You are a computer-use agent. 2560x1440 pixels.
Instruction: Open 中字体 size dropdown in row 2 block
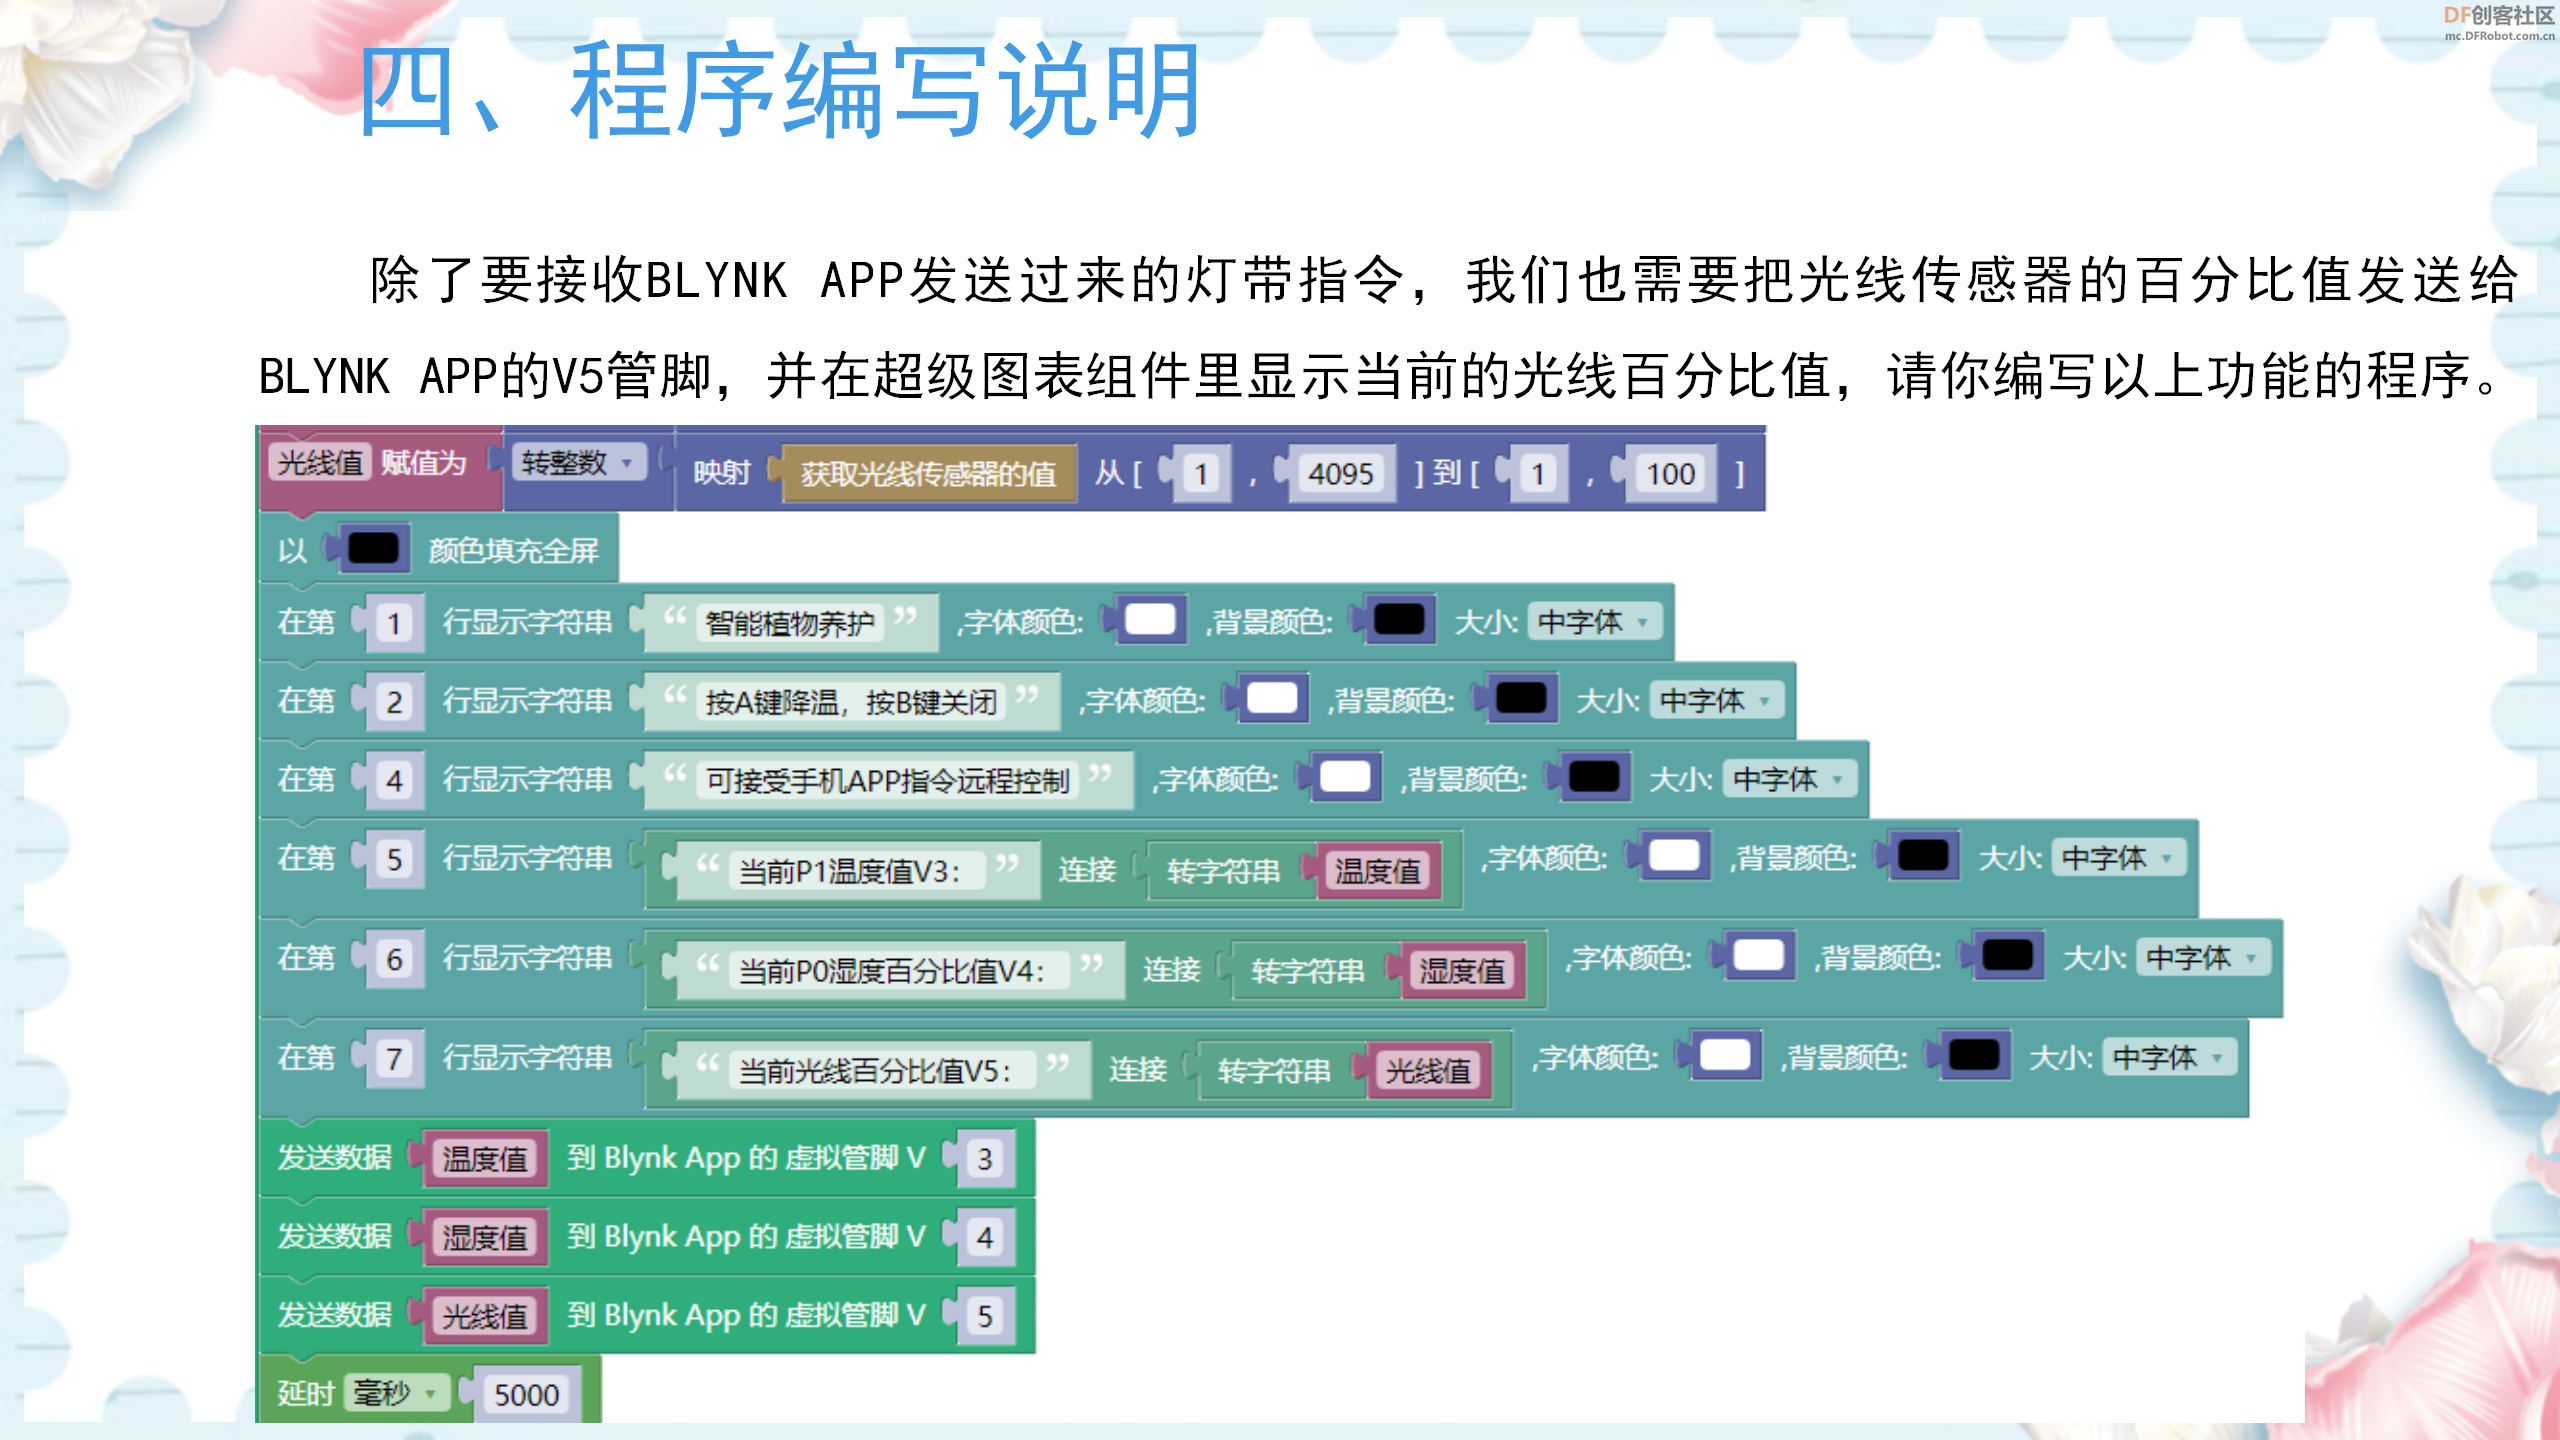1716,701
